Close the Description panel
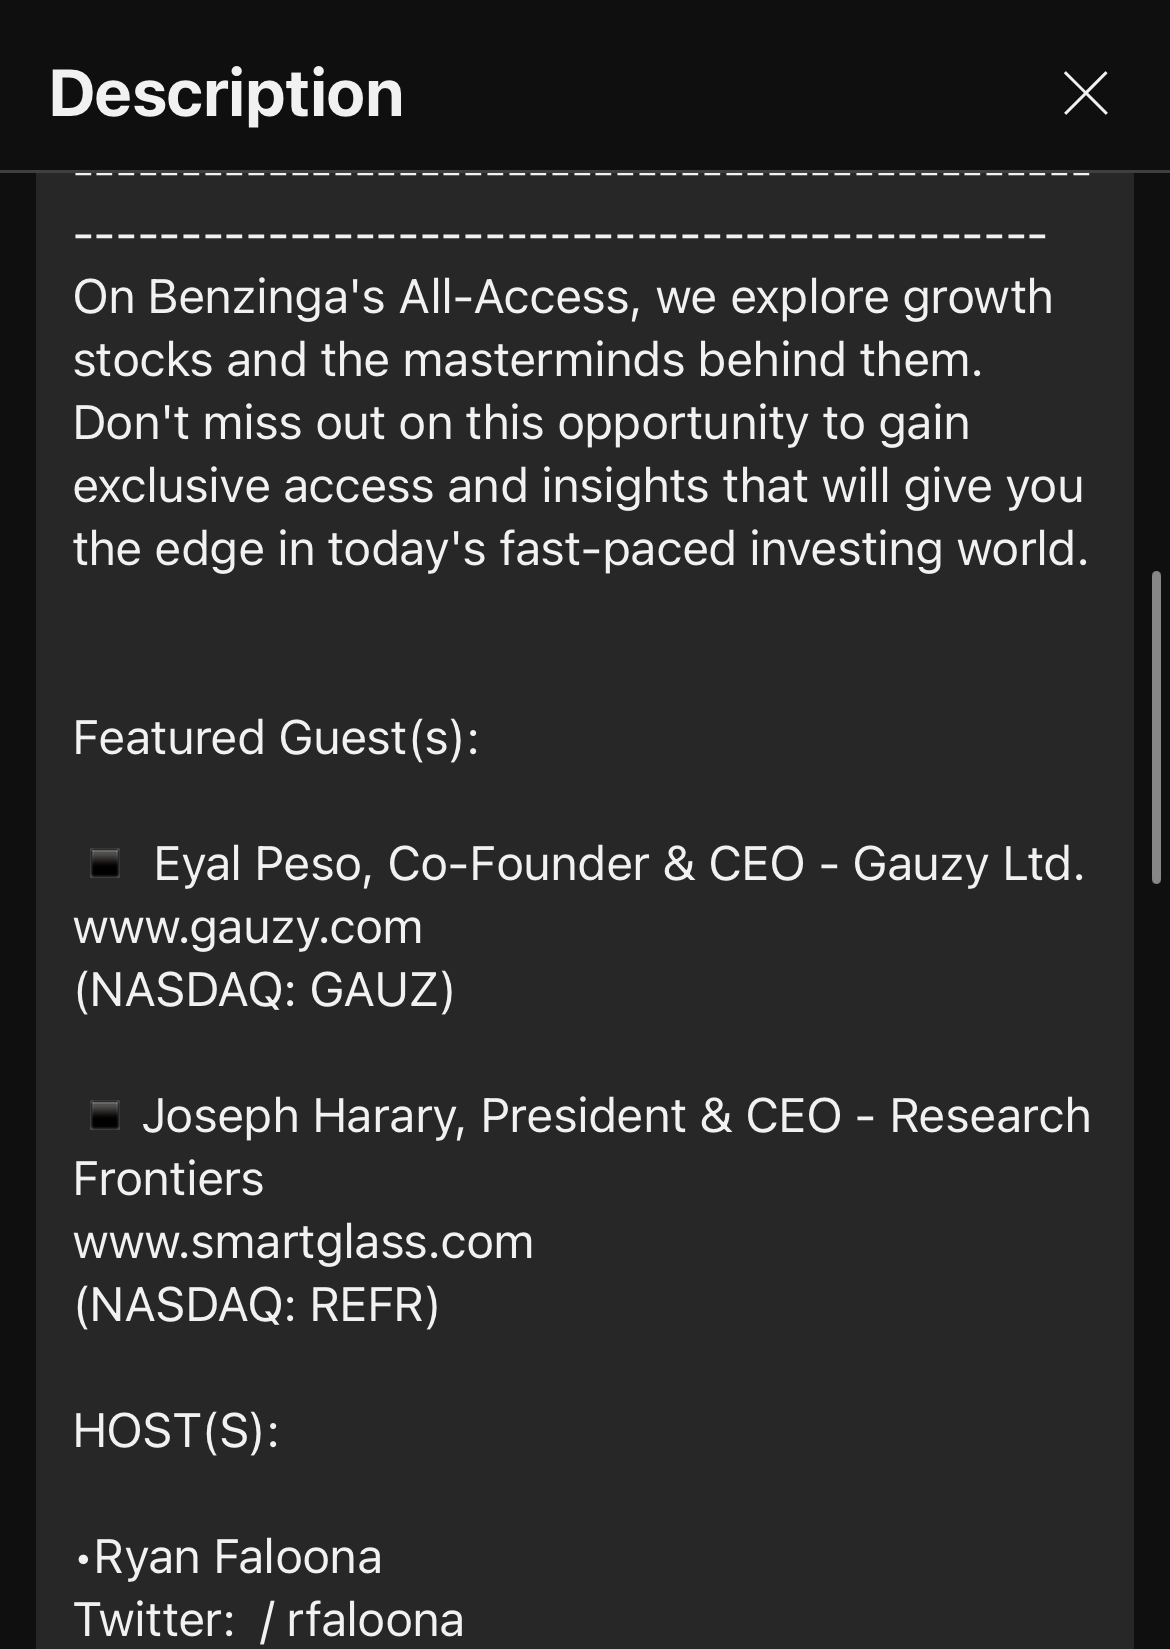 tap(1085, 93)
